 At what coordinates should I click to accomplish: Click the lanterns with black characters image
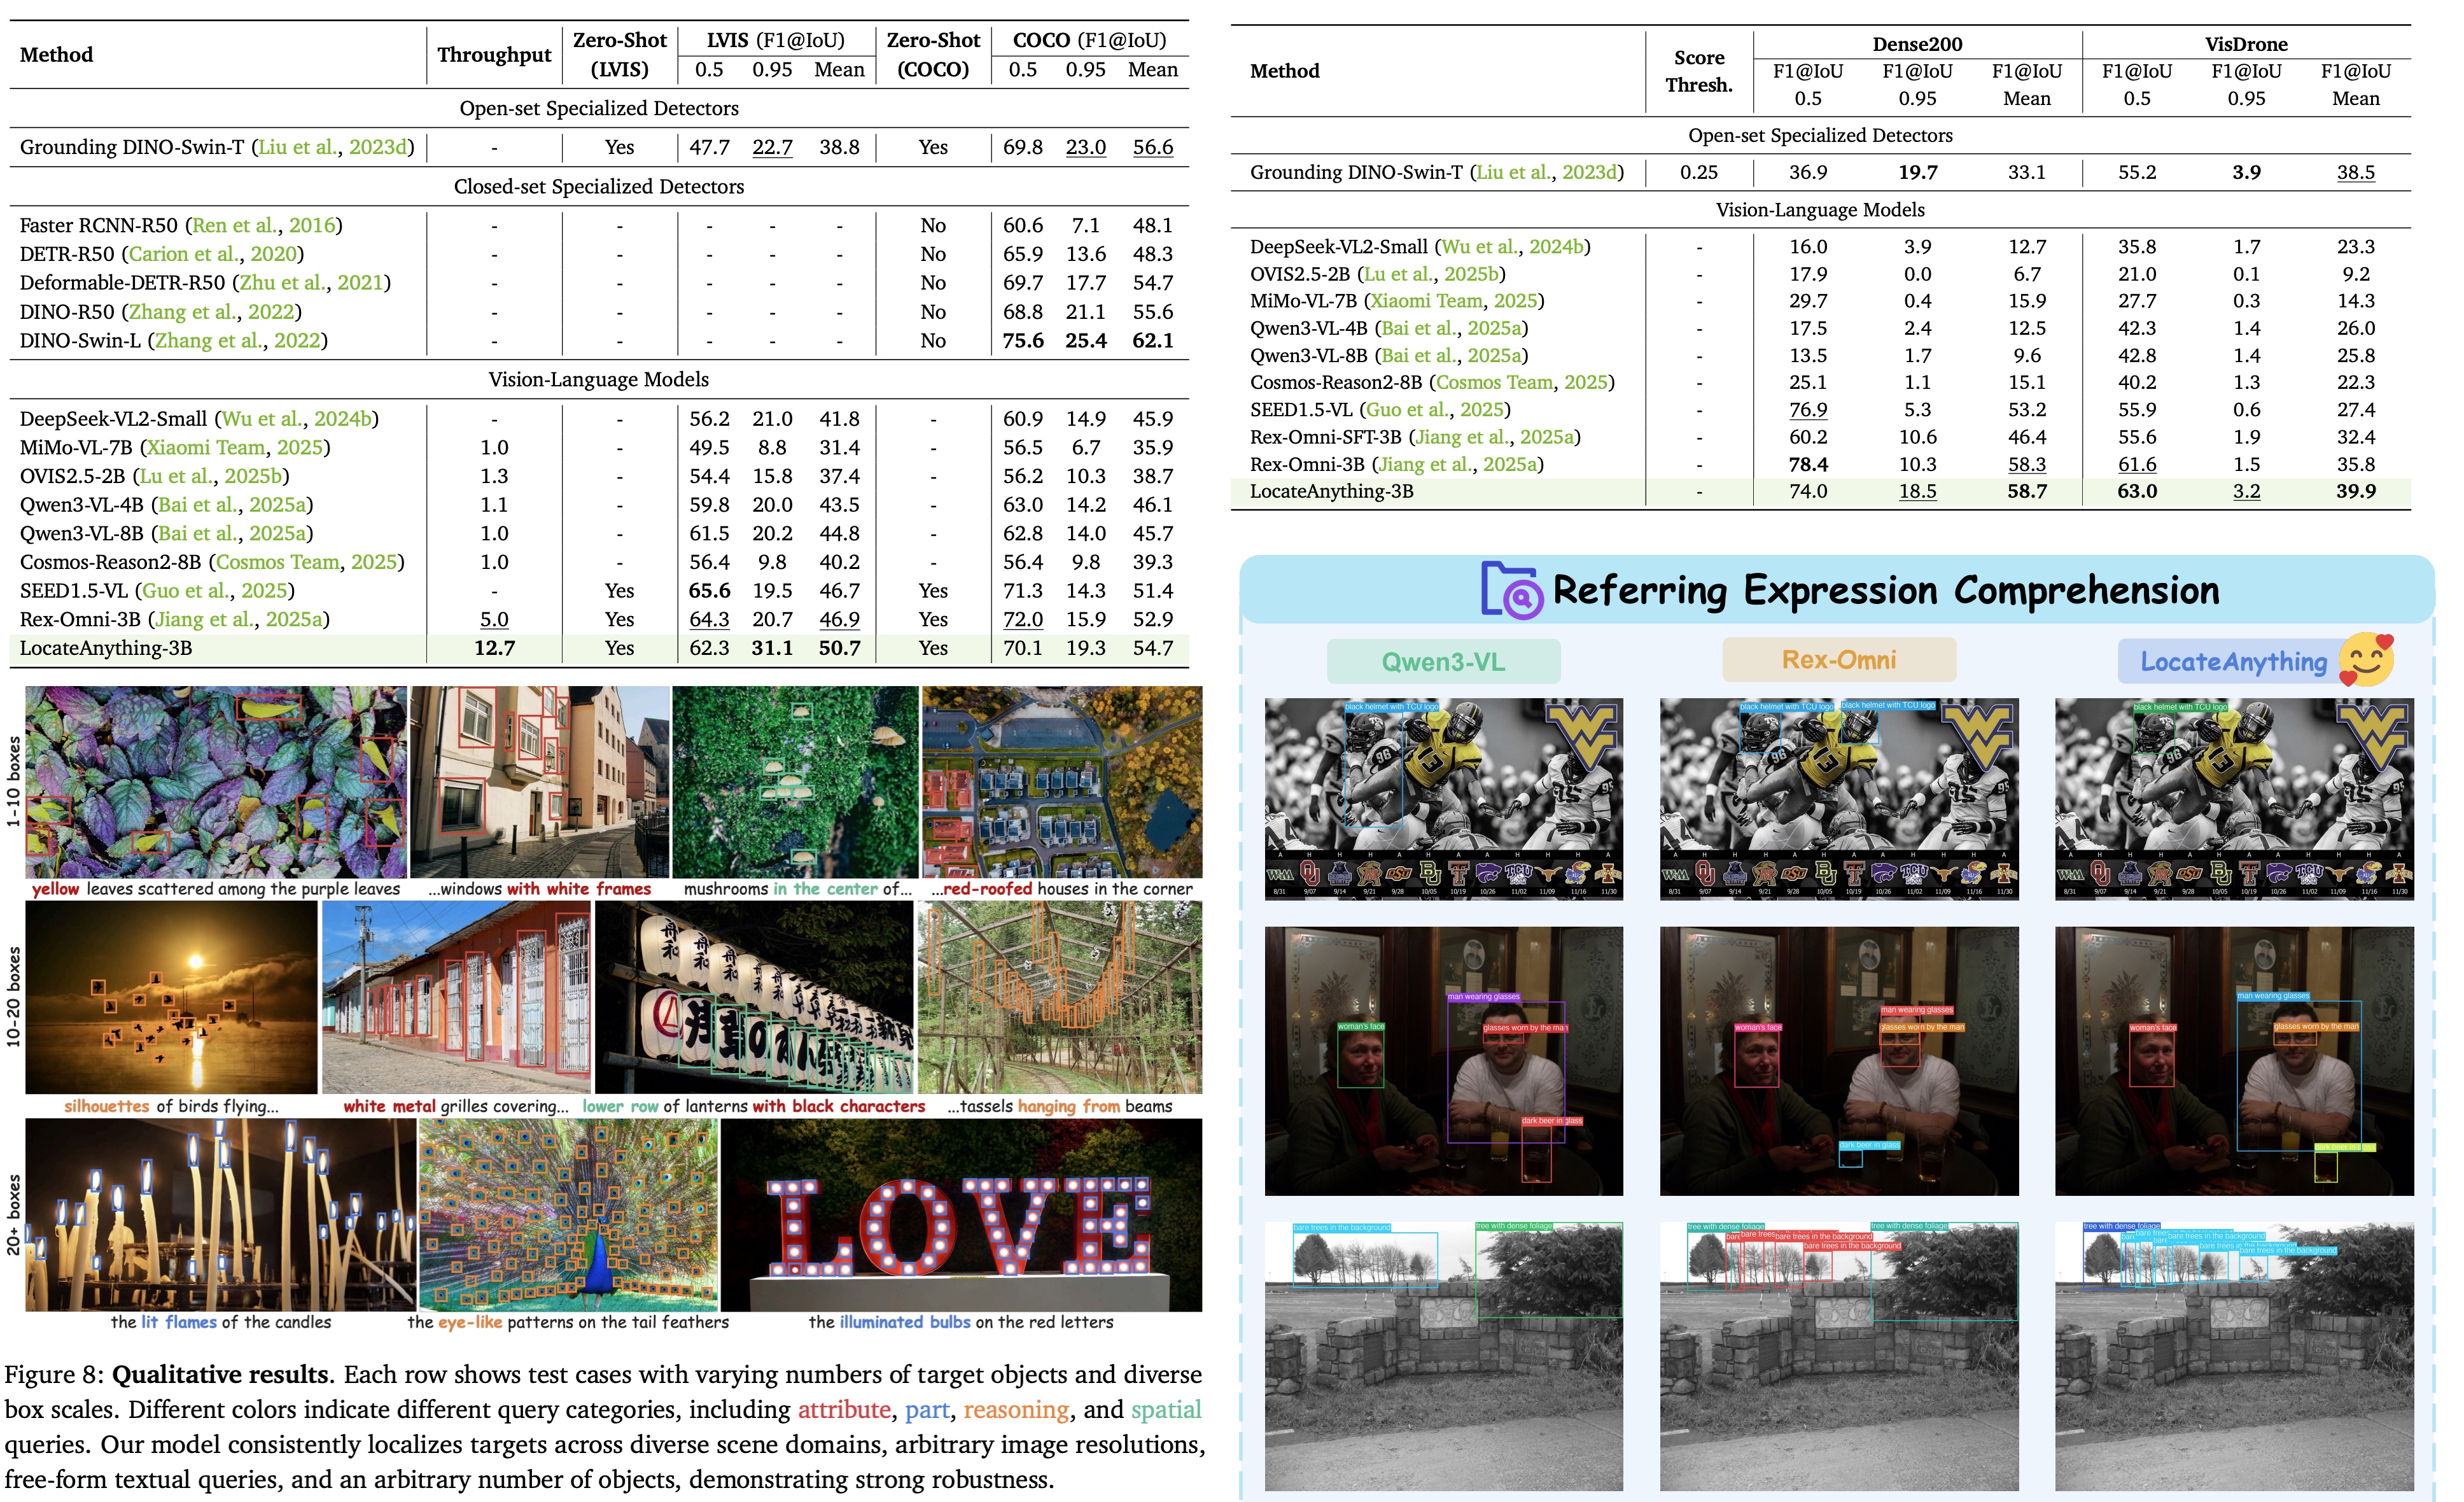coord(754,997)
